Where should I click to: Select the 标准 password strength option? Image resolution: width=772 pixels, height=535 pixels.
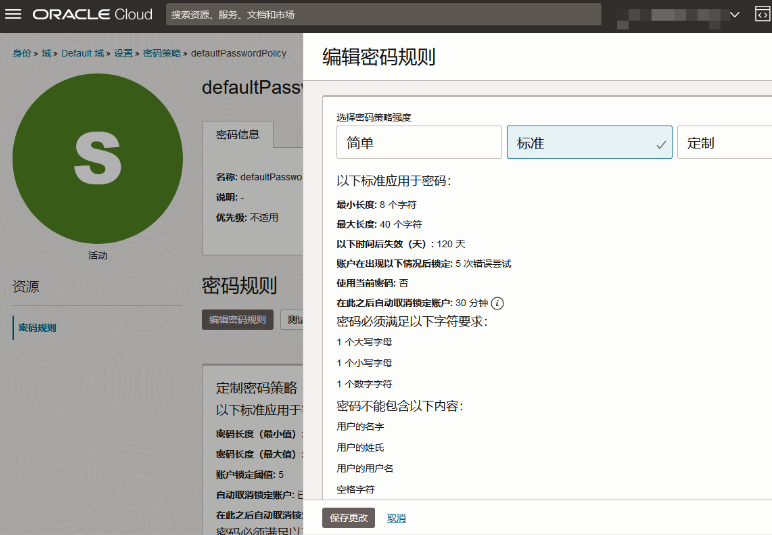589,142
